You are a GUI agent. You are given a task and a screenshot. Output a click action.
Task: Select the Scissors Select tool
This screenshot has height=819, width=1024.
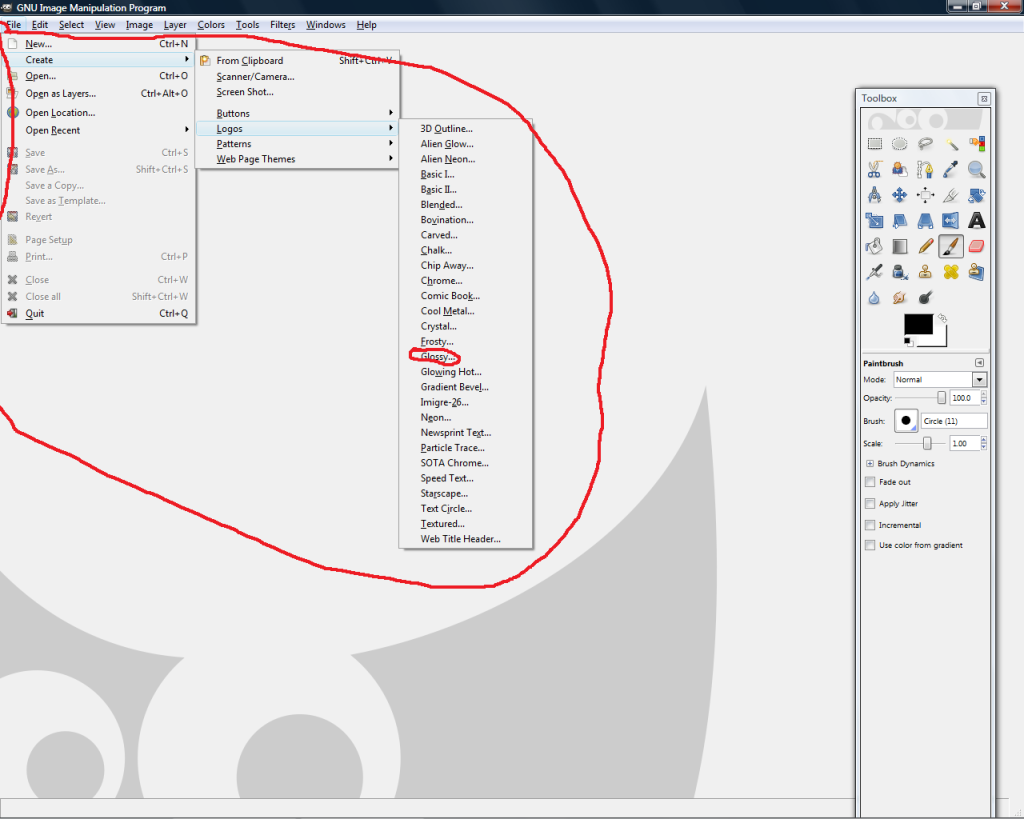874,169
